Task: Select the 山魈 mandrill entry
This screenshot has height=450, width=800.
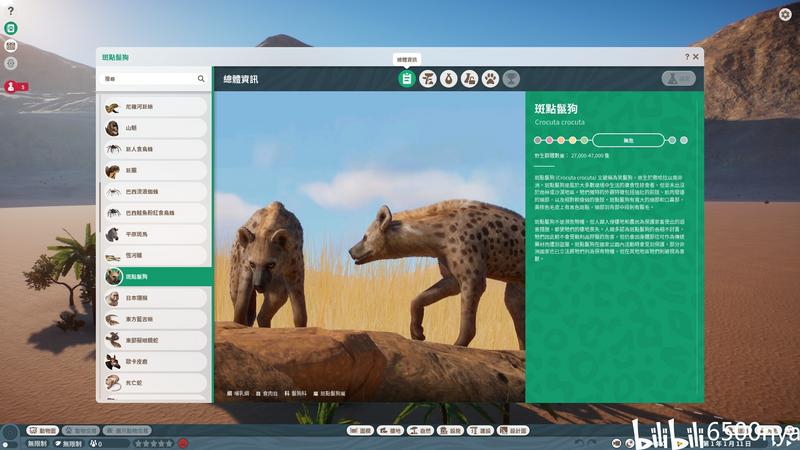Action: click(x=155, y=128)
